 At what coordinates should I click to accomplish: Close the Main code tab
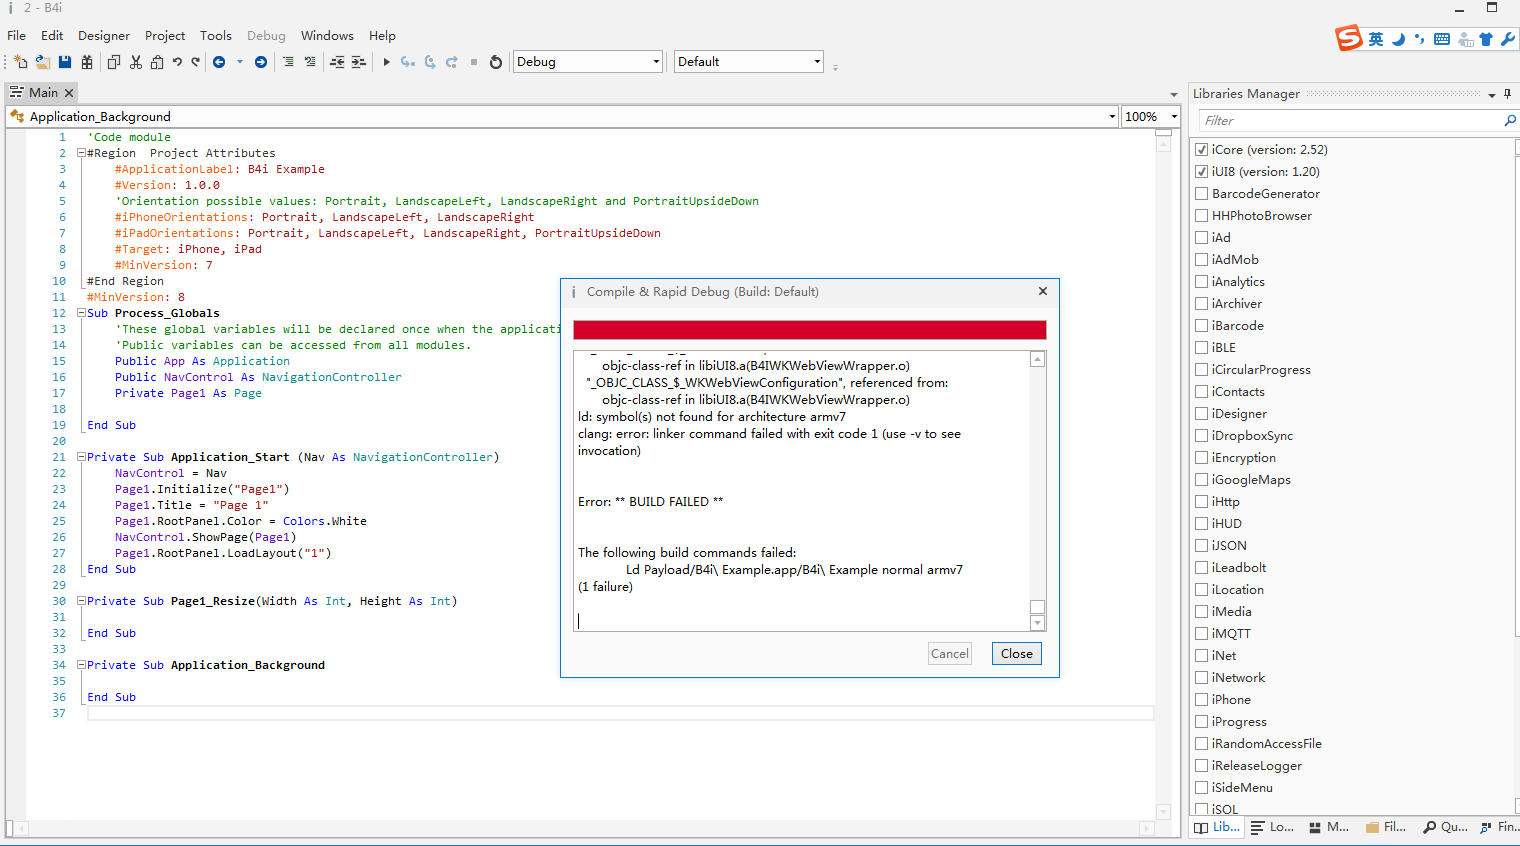pyautogui.click(x=69, y=93)
